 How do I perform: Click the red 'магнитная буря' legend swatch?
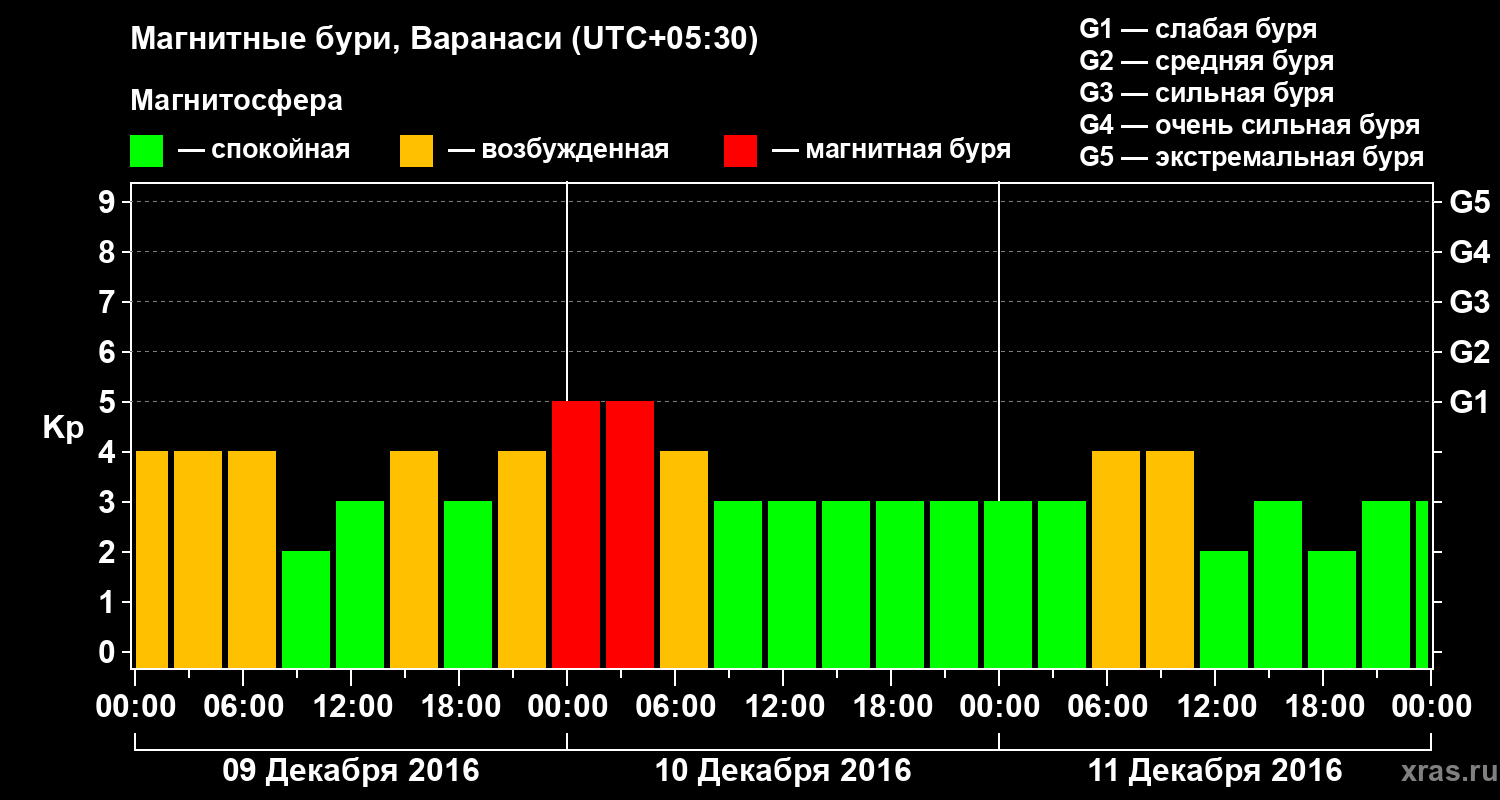740,151
